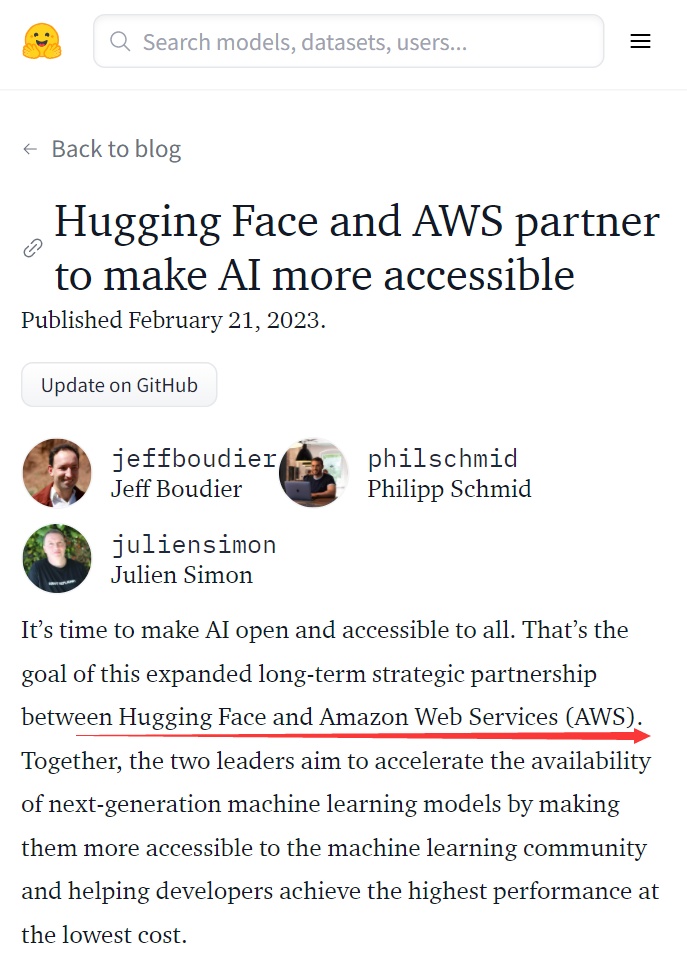Click the back arrow icon
This screenshot has width=687, height=963.
pyautogui.click(x=30, y=150)
